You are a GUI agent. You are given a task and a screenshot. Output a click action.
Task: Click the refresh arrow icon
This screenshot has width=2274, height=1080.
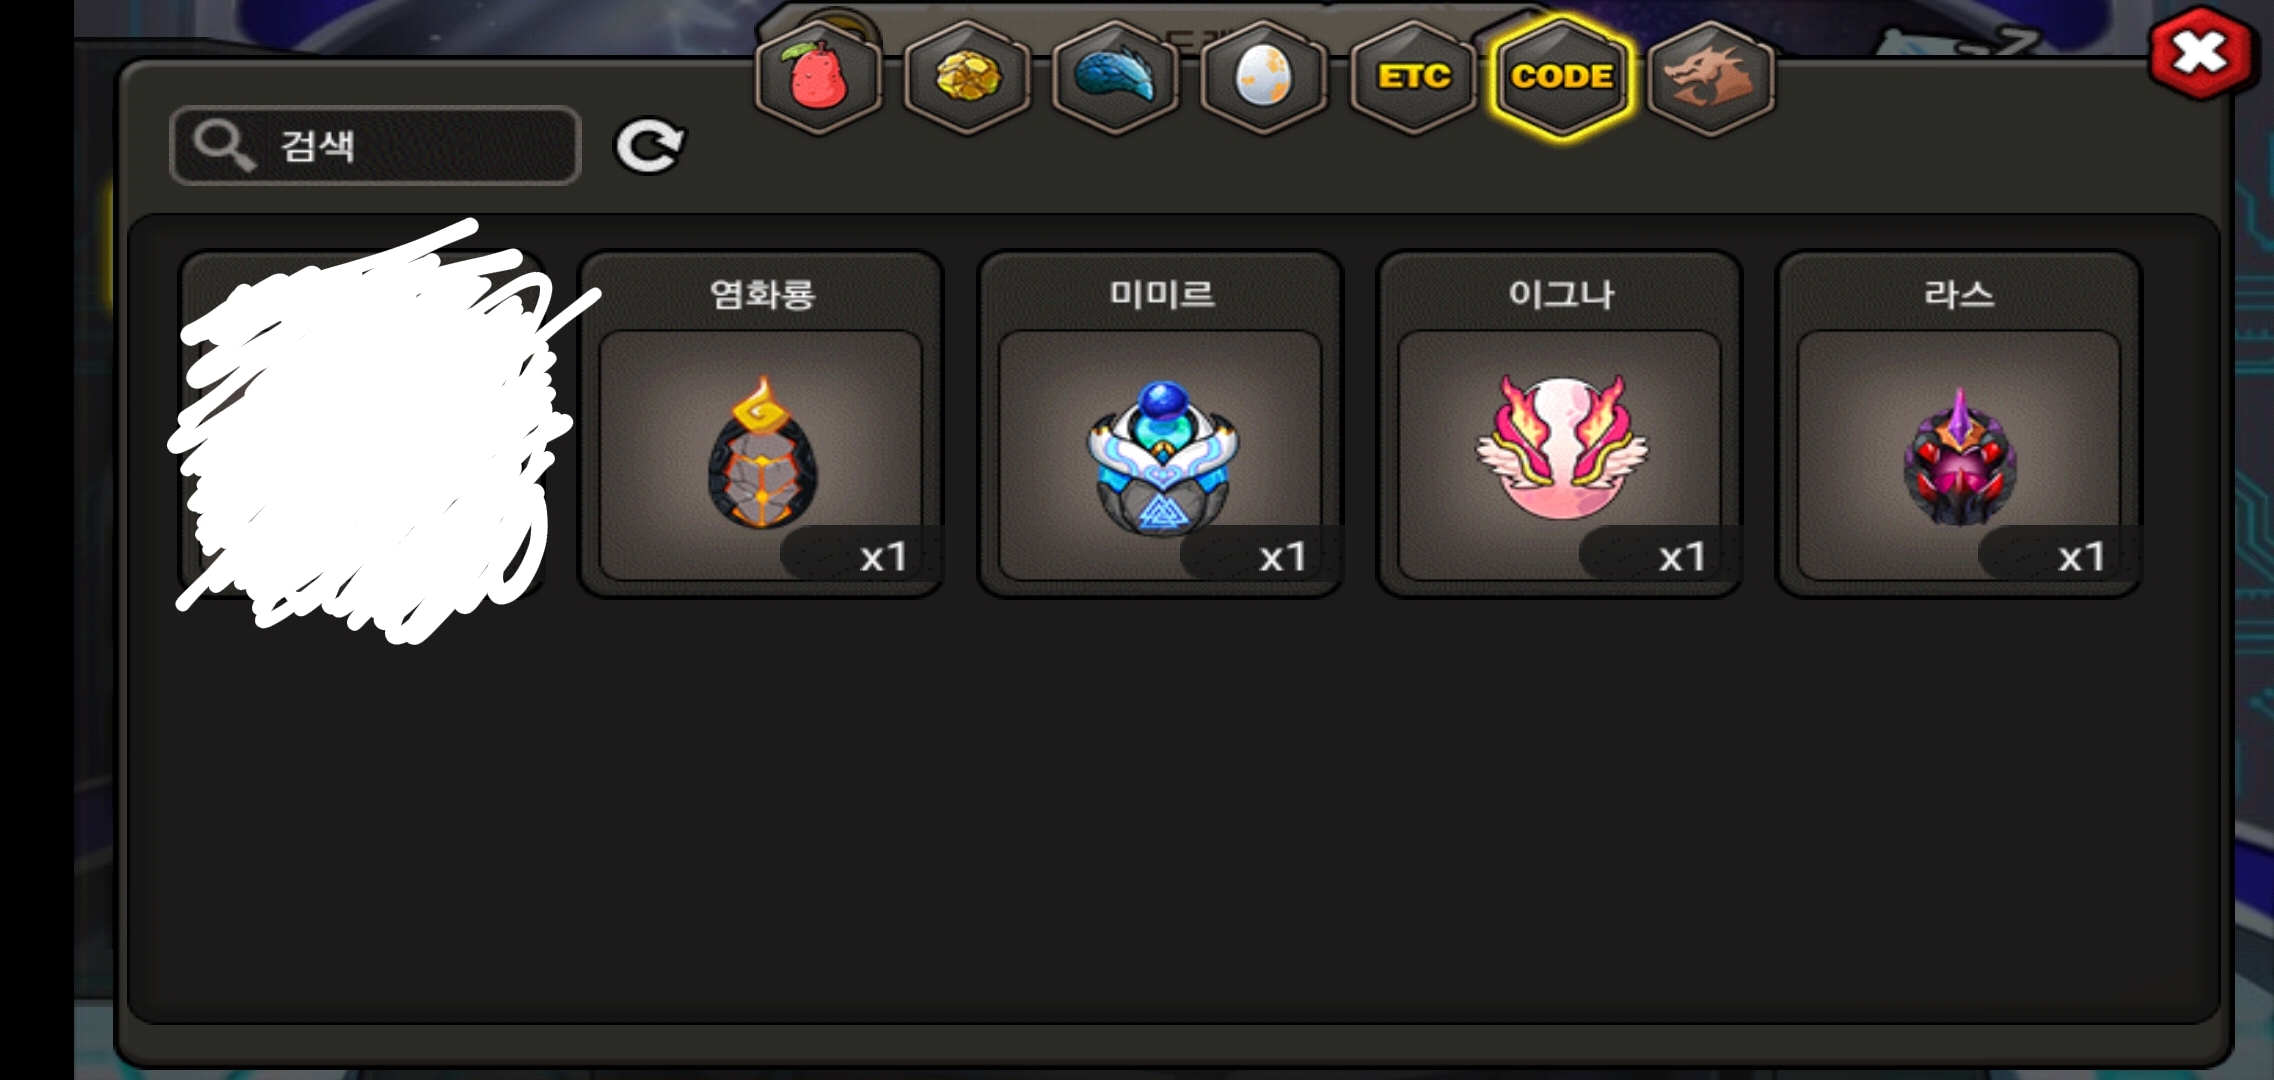coord(649,146)
